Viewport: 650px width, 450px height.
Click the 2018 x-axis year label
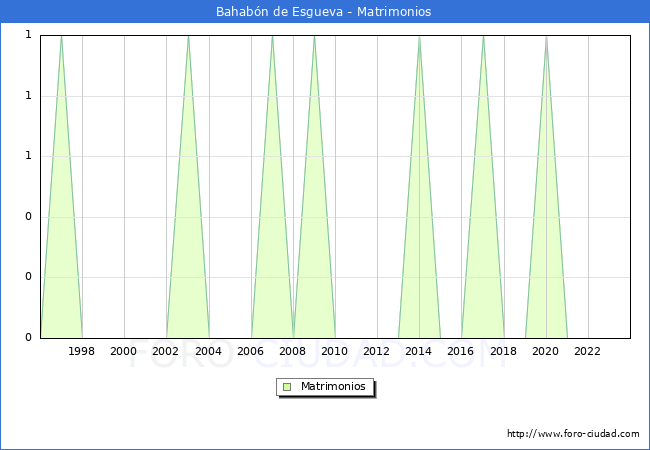(x=504, y=351)
